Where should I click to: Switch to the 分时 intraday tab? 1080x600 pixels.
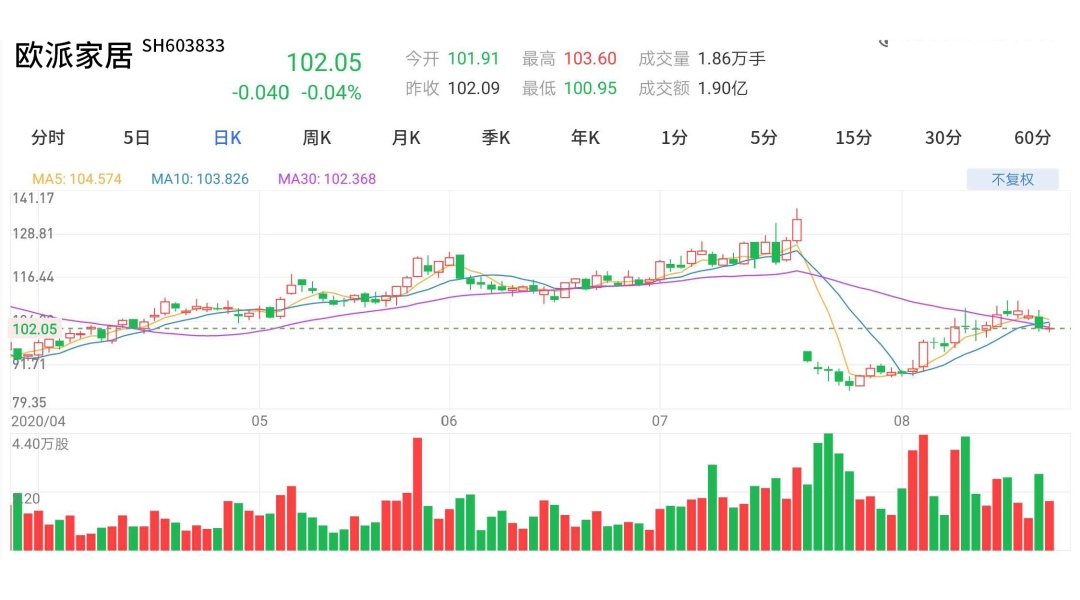point(48,138)
